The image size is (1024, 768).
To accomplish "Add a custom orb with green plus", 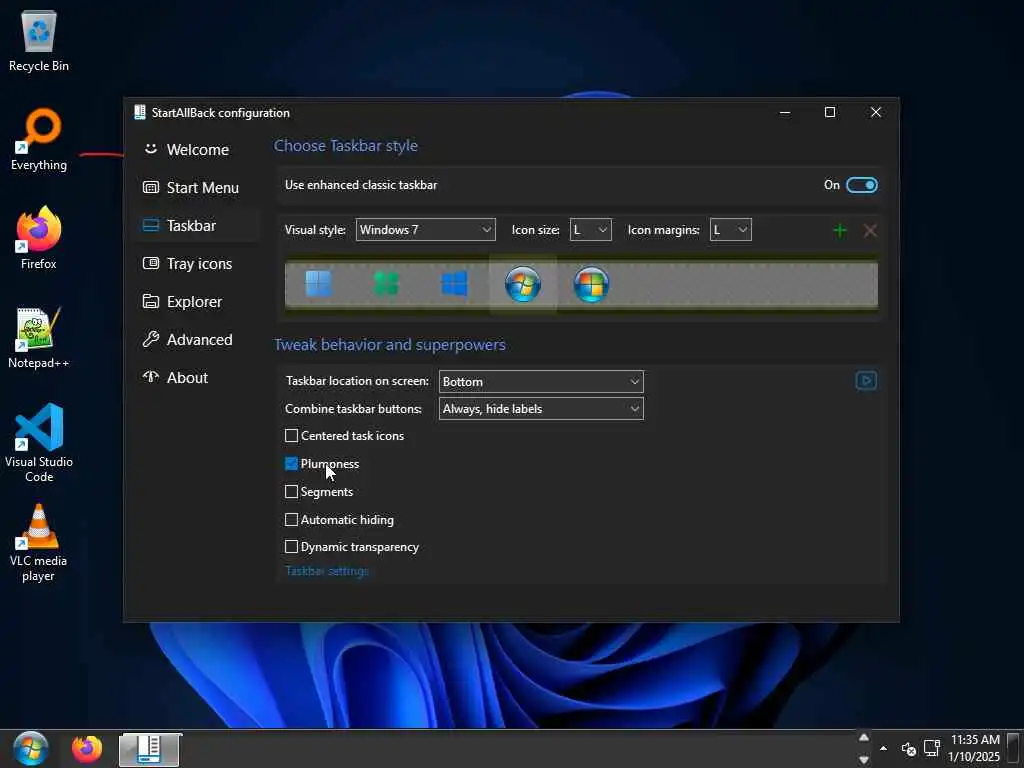I will (840, 230).
